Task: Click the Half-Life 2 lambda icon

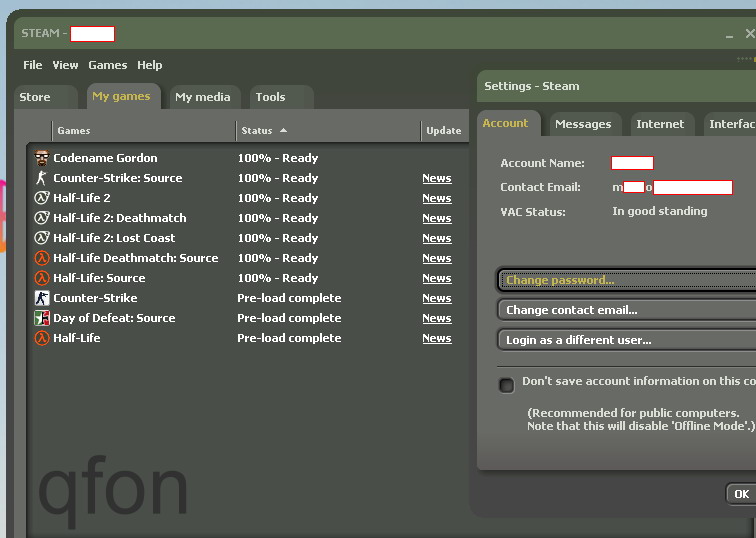Action: coord(42,198)
